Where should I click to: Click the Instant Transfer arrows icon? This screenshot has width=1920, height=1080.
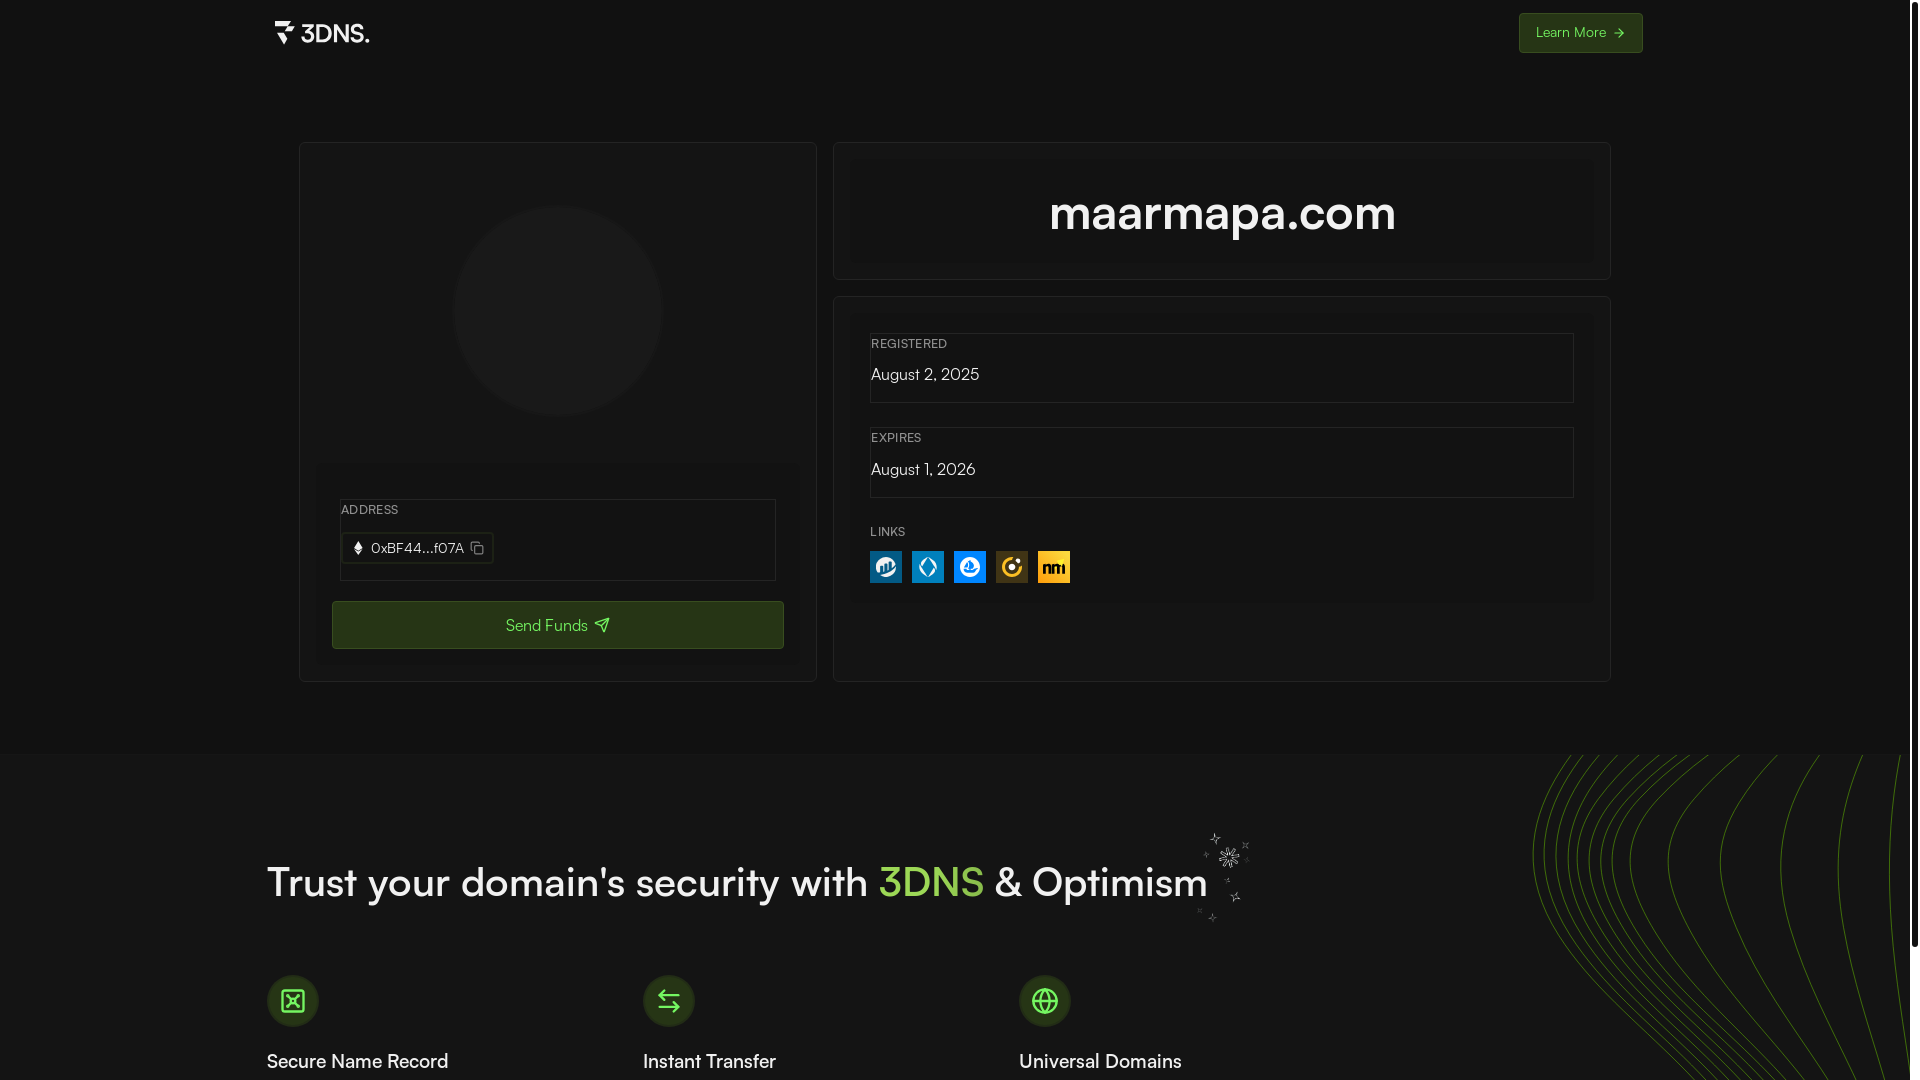(x=669, y=1001)
